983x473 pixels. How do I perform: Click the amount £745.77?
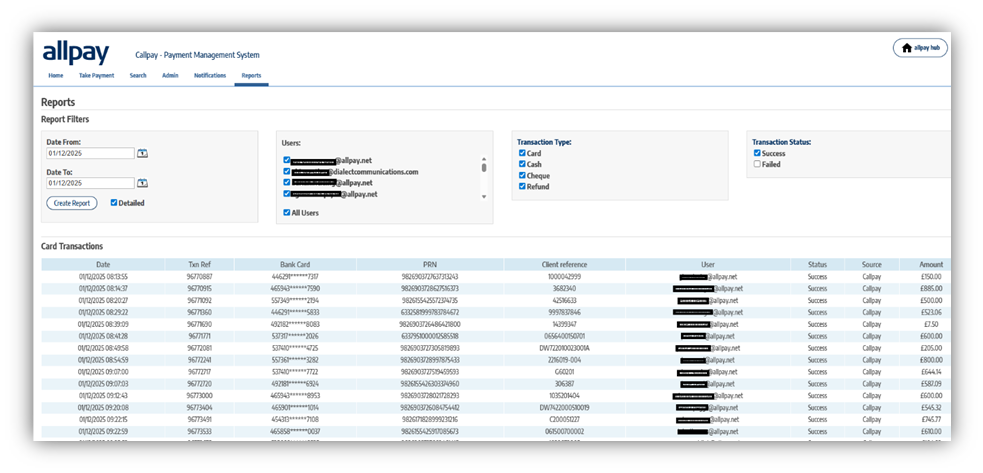point(932,420)
